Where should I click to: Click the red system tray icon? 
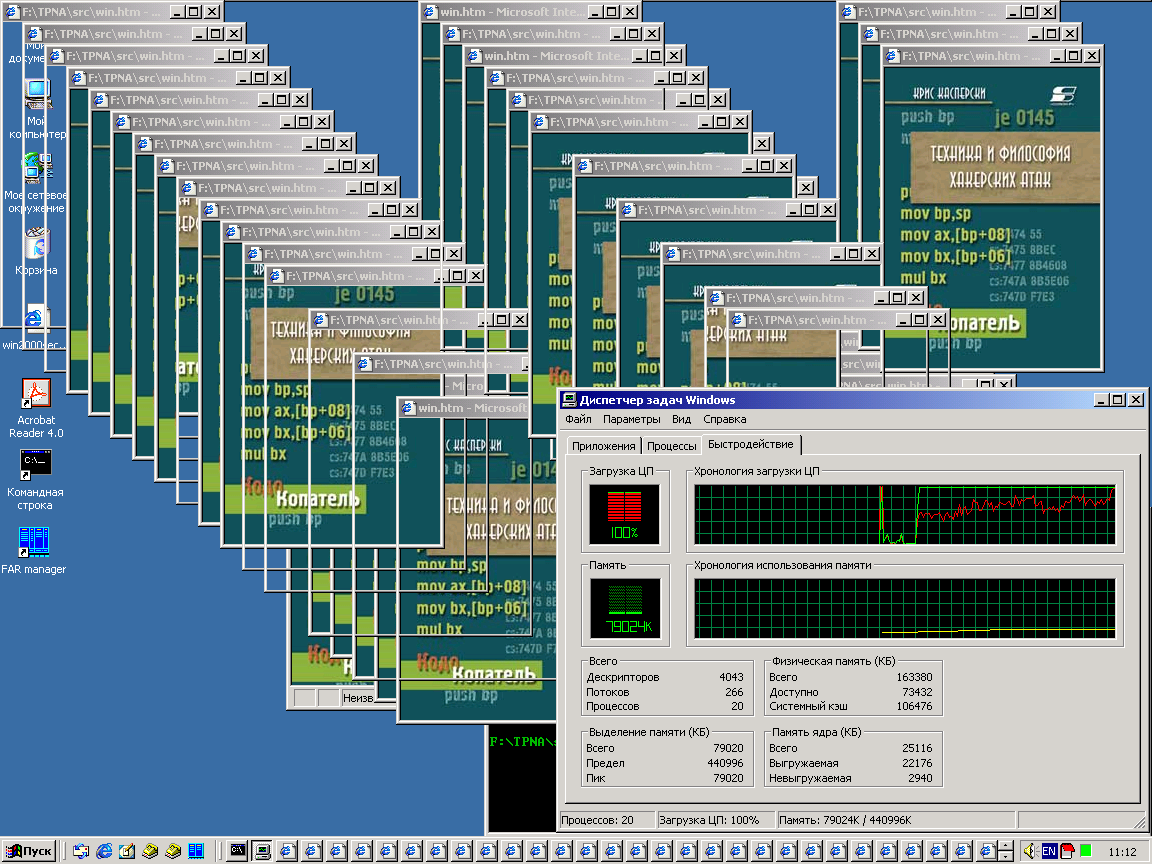pyautogui.click(x=1068, y=851)
